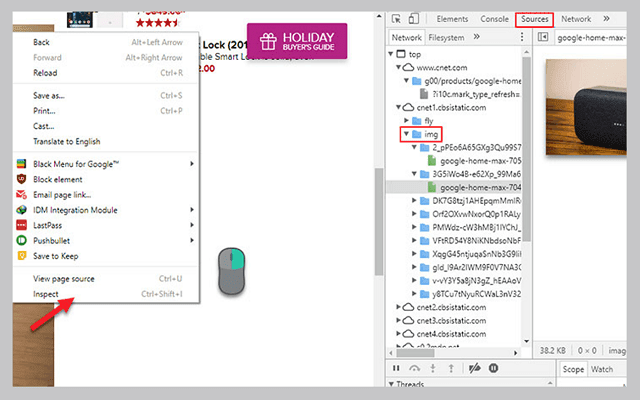Click the step out of function icon

pyautogui.click(x=450, y=369)
